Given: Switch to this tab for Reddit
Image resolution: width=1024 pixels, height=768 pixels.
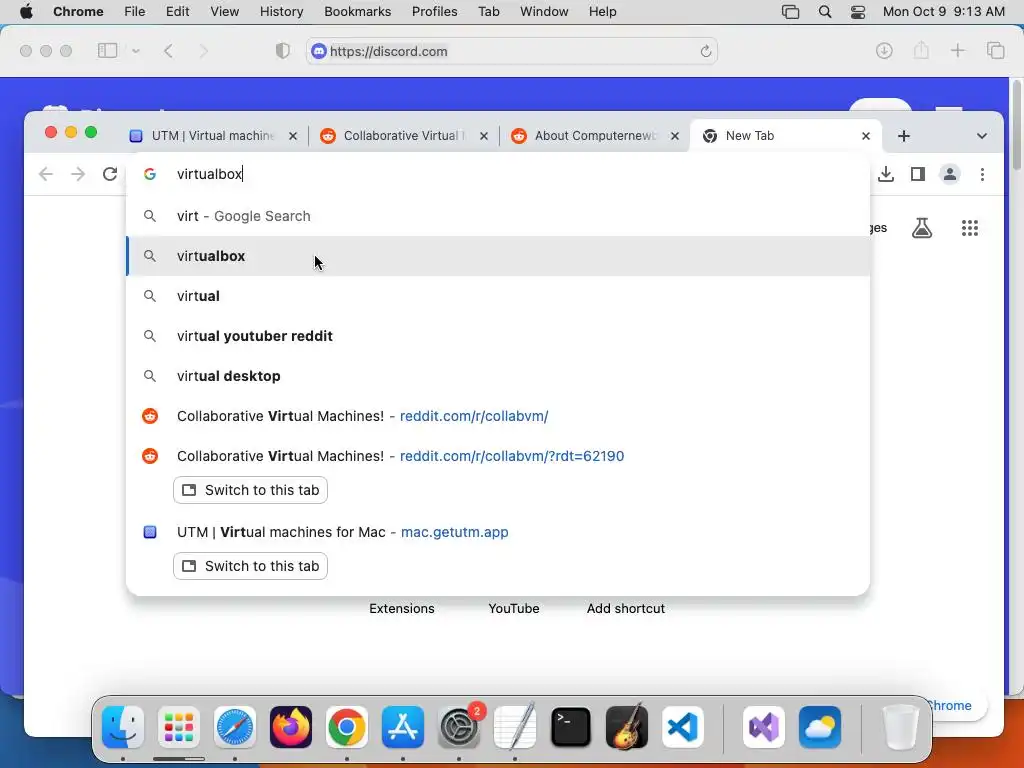Looking at the screenshot, I should click(250, 490).
